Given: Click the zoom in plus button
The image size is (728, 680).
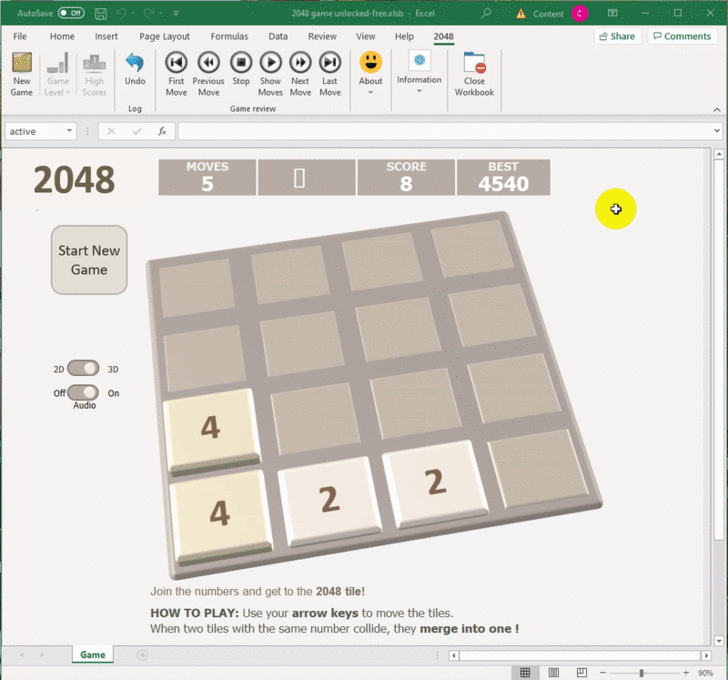Looking at the screenshot, I should pyautogui.click(x=686, y=673).
